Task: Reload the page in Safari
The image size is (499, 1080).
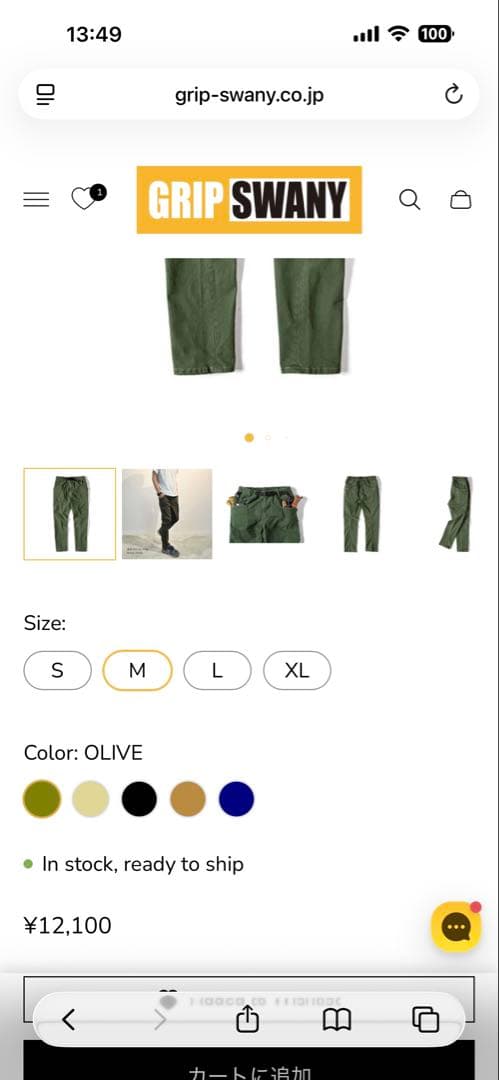Action: point(454,94)
